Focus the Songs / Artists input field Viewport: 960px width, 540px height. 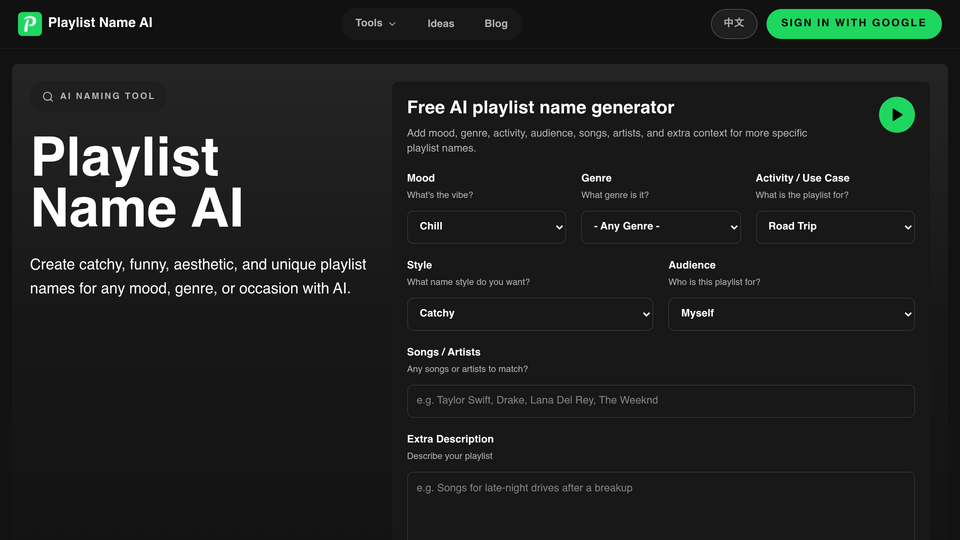coord(661,400)
